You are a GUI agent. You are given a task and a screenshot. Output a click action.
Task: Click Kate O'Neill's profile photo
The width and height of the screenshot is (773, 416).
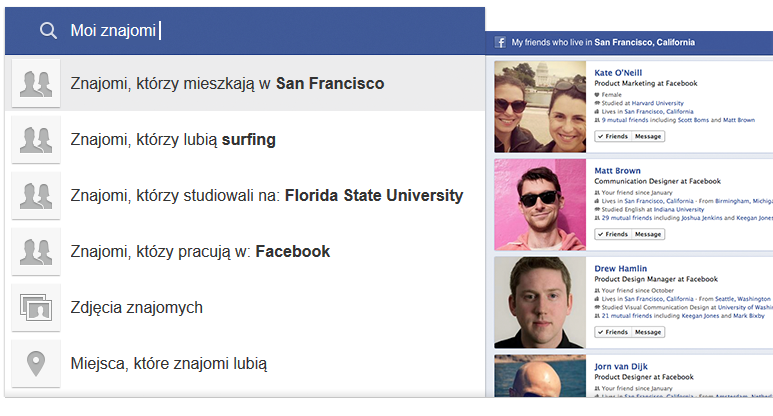tap(540, 106)
